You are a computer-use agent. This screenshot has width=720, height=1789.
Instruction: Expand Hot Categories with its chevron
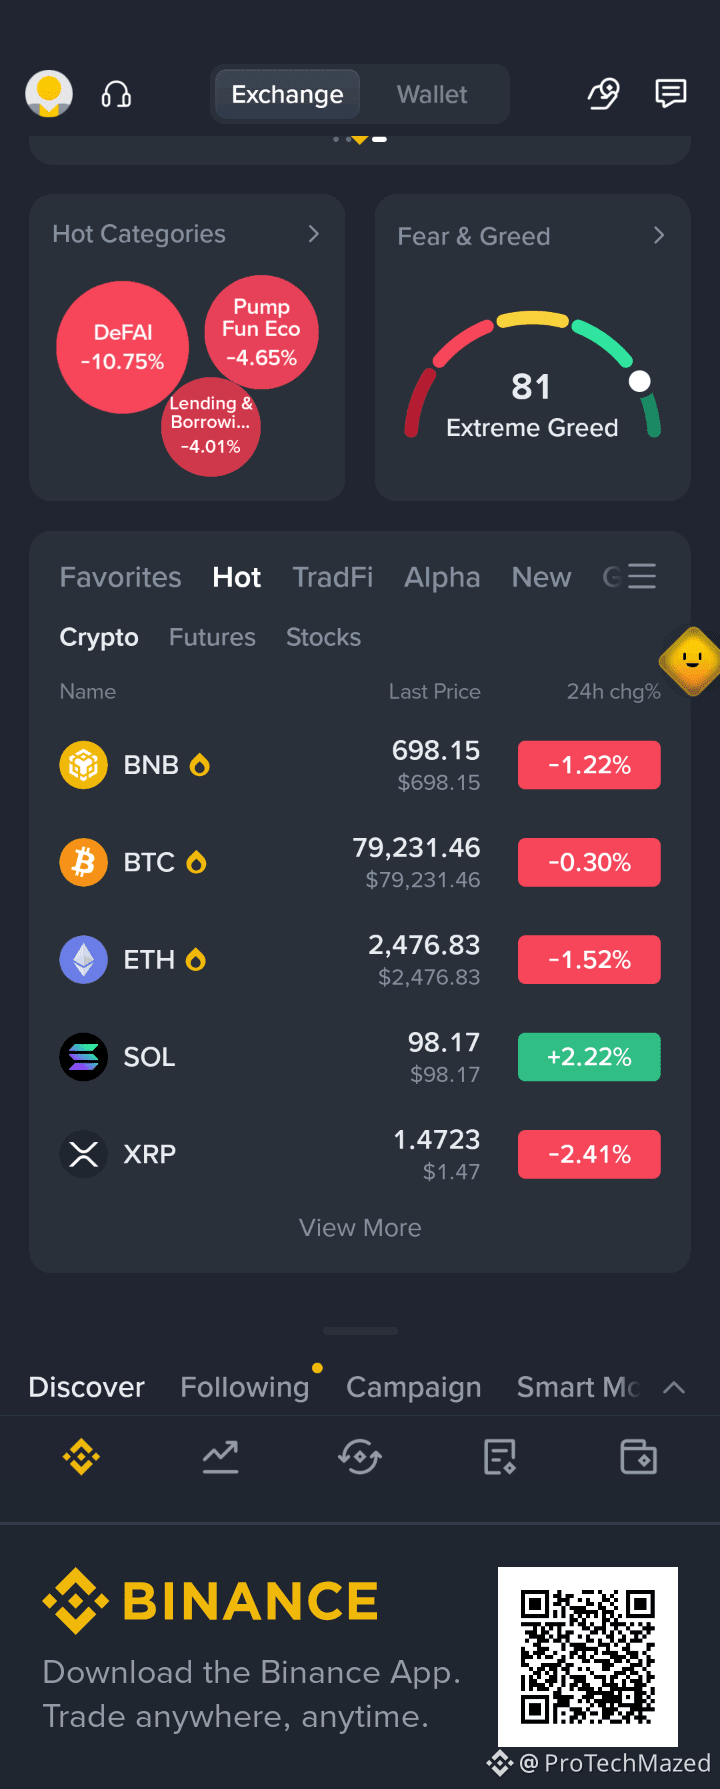[x=314, y=234]
